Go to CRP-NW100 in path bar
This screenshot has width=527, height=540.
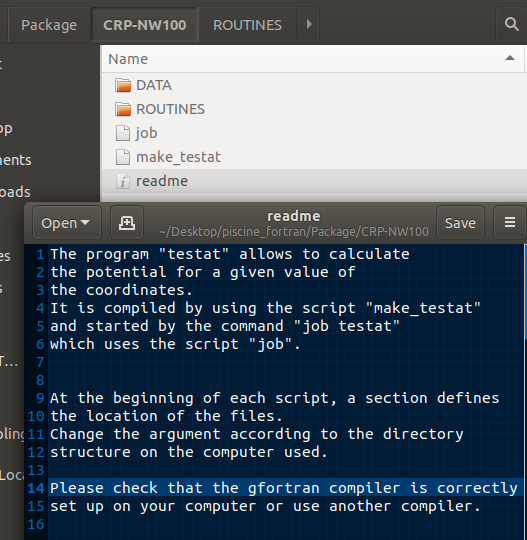point(145,25)
